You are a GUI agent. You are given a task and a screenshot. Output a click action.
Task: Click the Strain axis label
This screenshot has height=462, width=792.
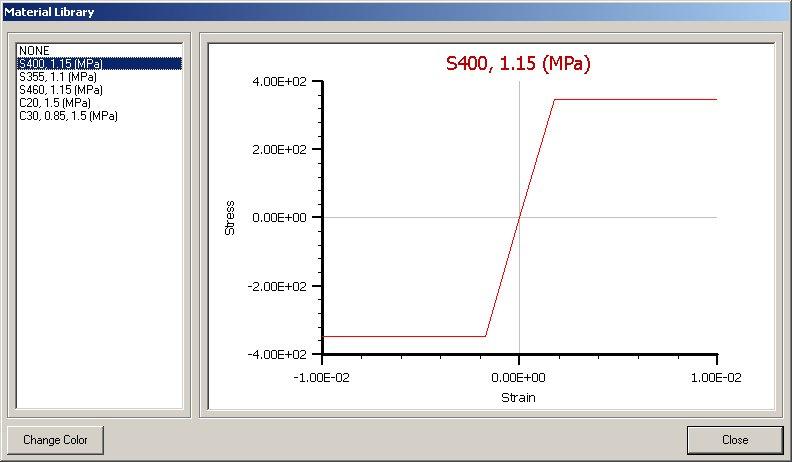point(518,397)
